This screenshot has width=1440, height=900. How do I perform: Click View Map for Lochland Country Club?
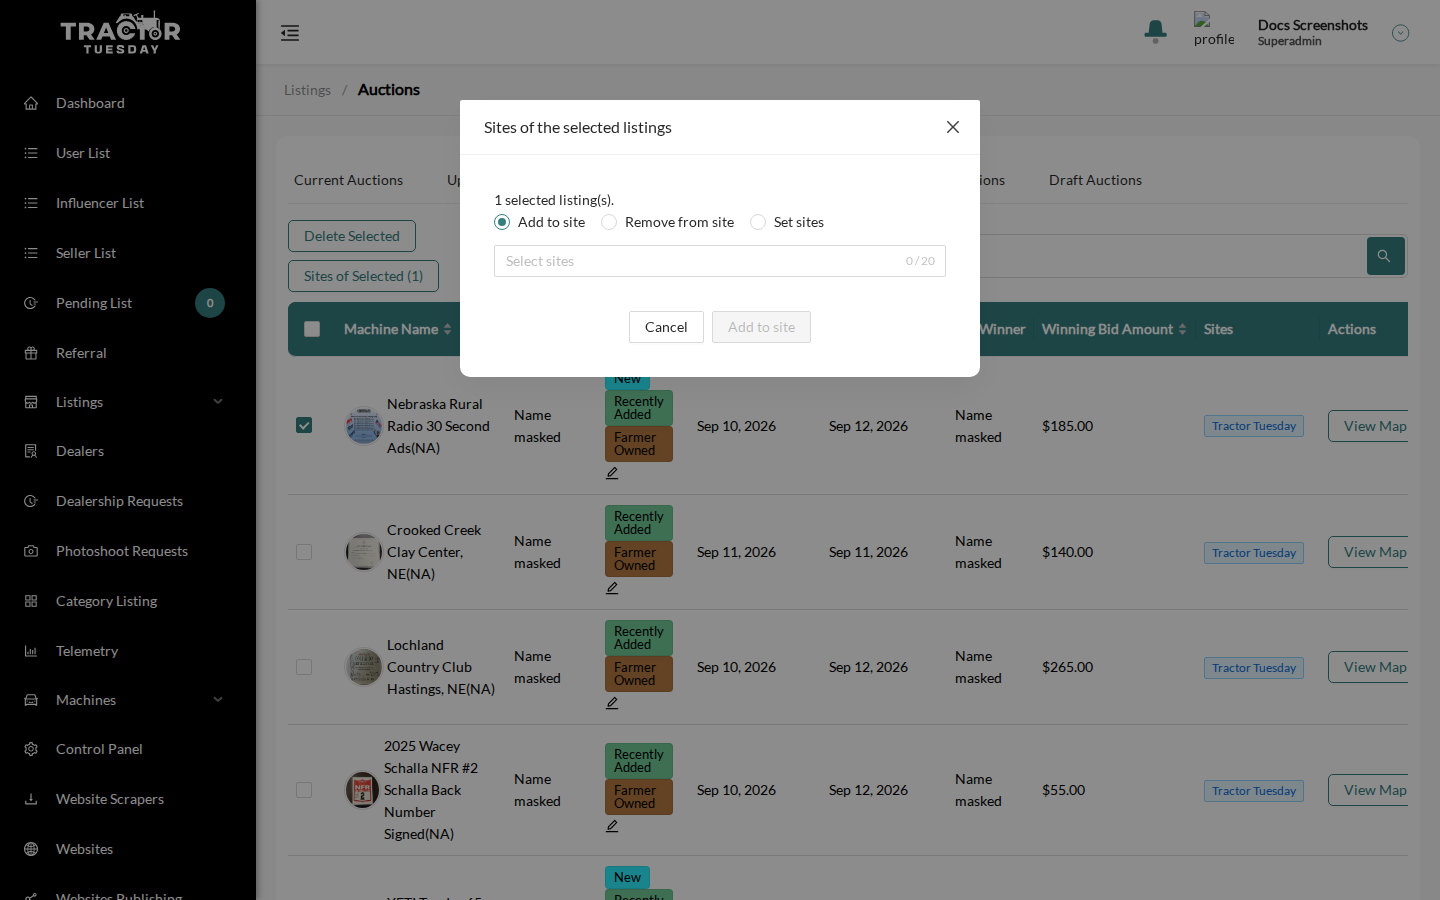pyautogui.click(x=1368, y=667)
